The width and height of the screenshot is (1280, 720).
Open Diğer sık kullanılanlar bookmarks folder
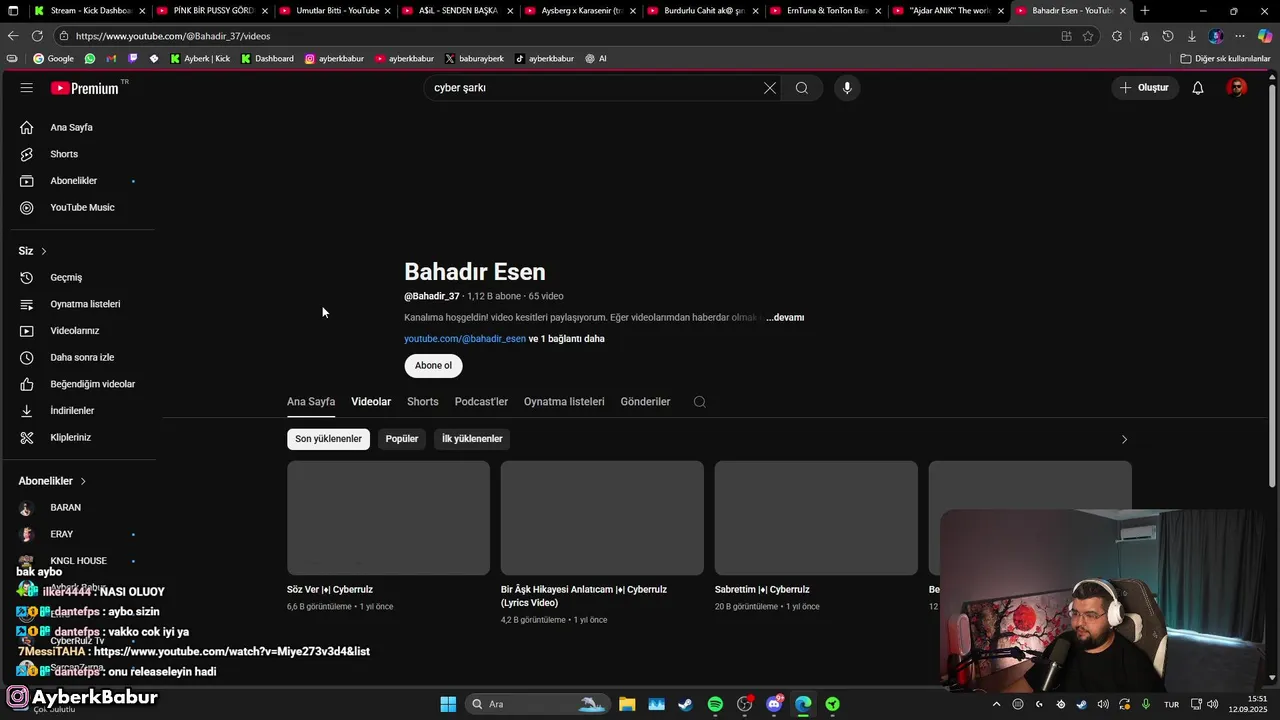pyautogui.click(x=1225, y=58)
